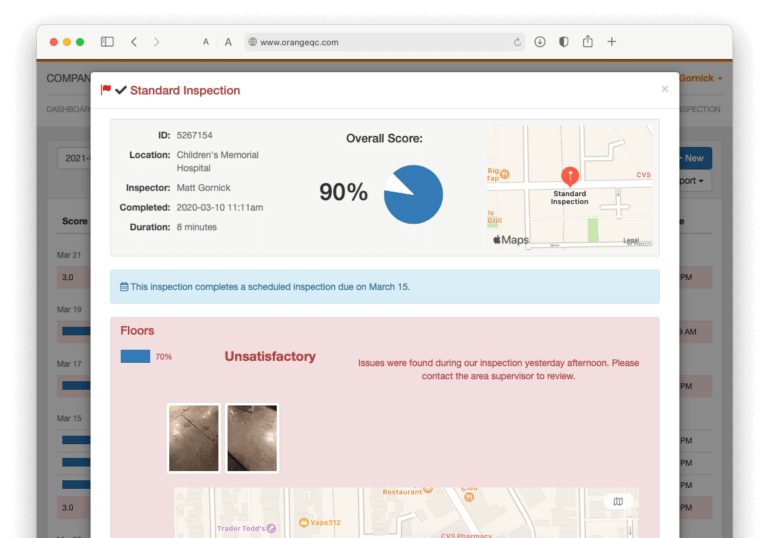Click the Floors 70% score bar
The width and height of the screenshot is (768, 538).
click(135, 356)
